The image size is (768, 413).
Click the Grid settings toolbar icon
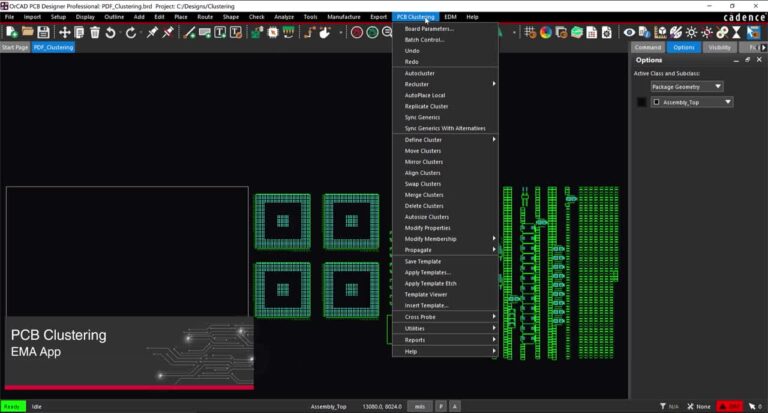529,32
